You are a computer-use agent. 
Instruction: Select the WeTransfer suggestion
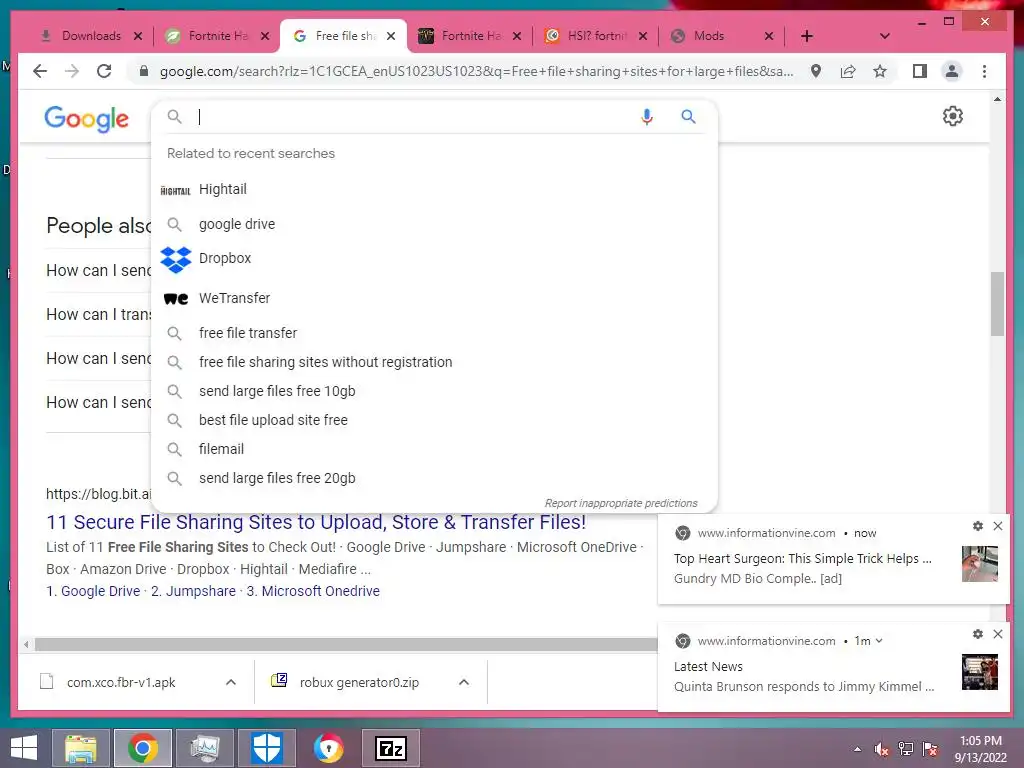tap(434, 298)
